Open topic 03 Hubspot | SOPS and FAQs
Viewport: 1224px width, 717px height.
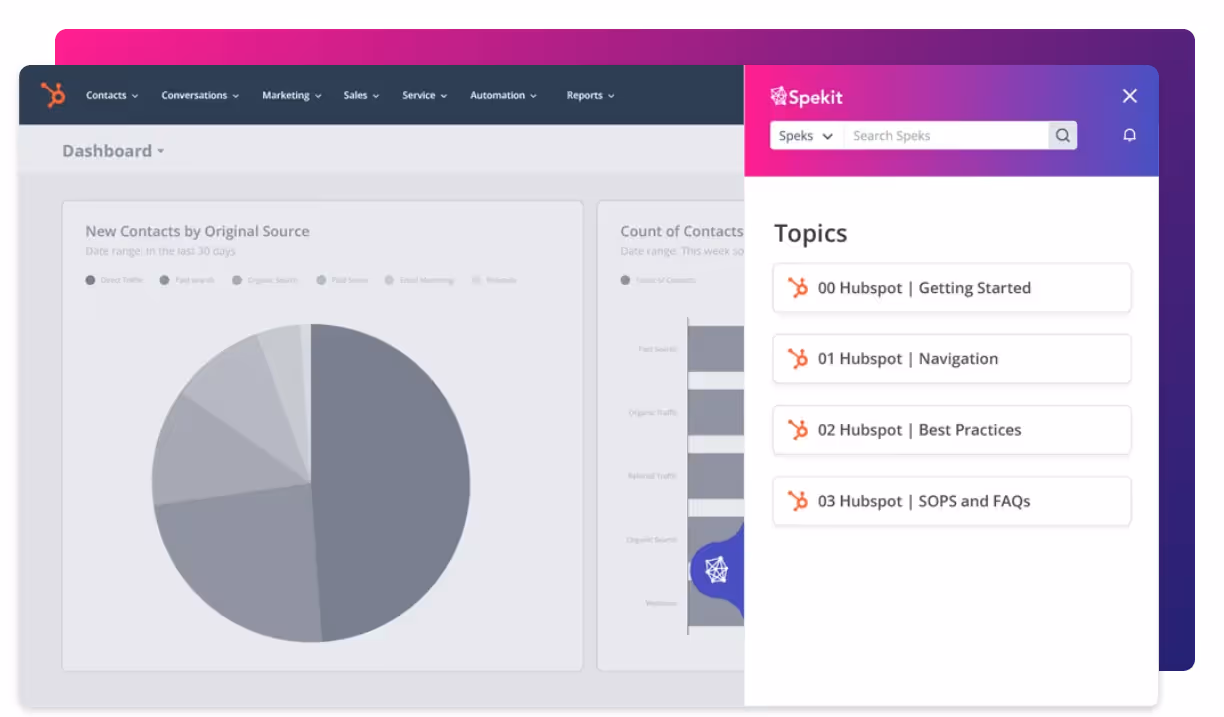pos(952,501)
